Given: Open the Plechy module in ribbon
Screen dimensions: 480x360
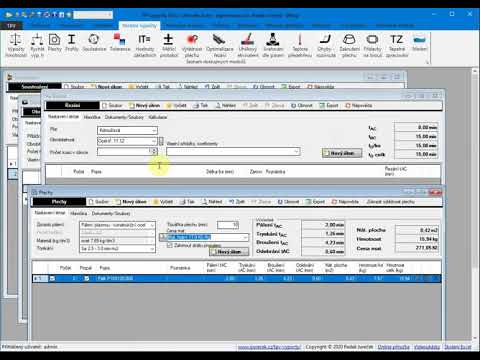Looking at the screenshot, I should pos(55,43).
